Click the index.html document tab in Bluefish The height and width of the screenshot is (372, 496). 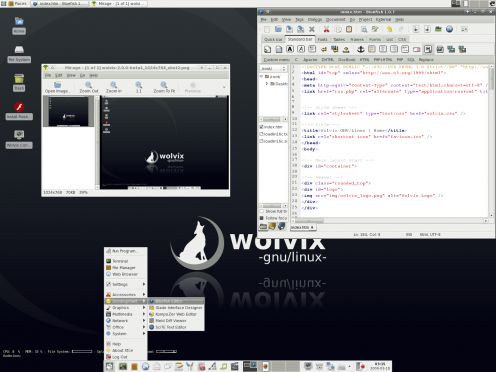[303, 227]
